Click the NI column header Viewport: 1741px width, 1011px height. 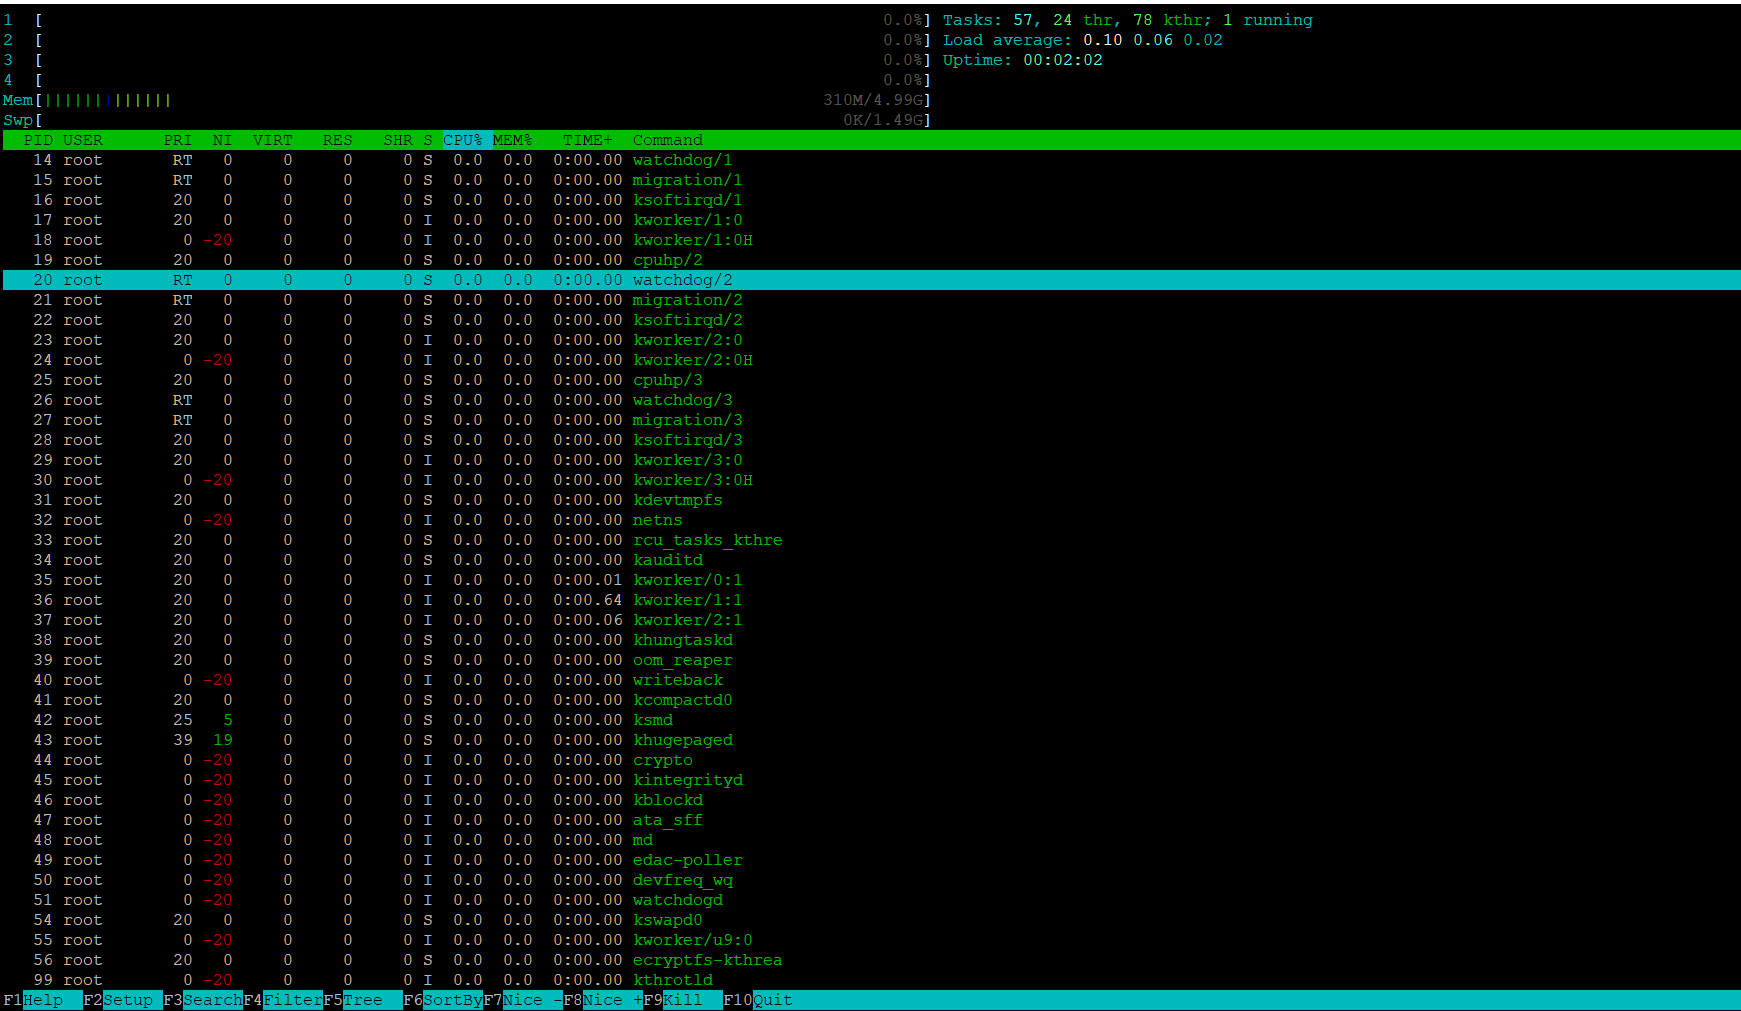222,140
